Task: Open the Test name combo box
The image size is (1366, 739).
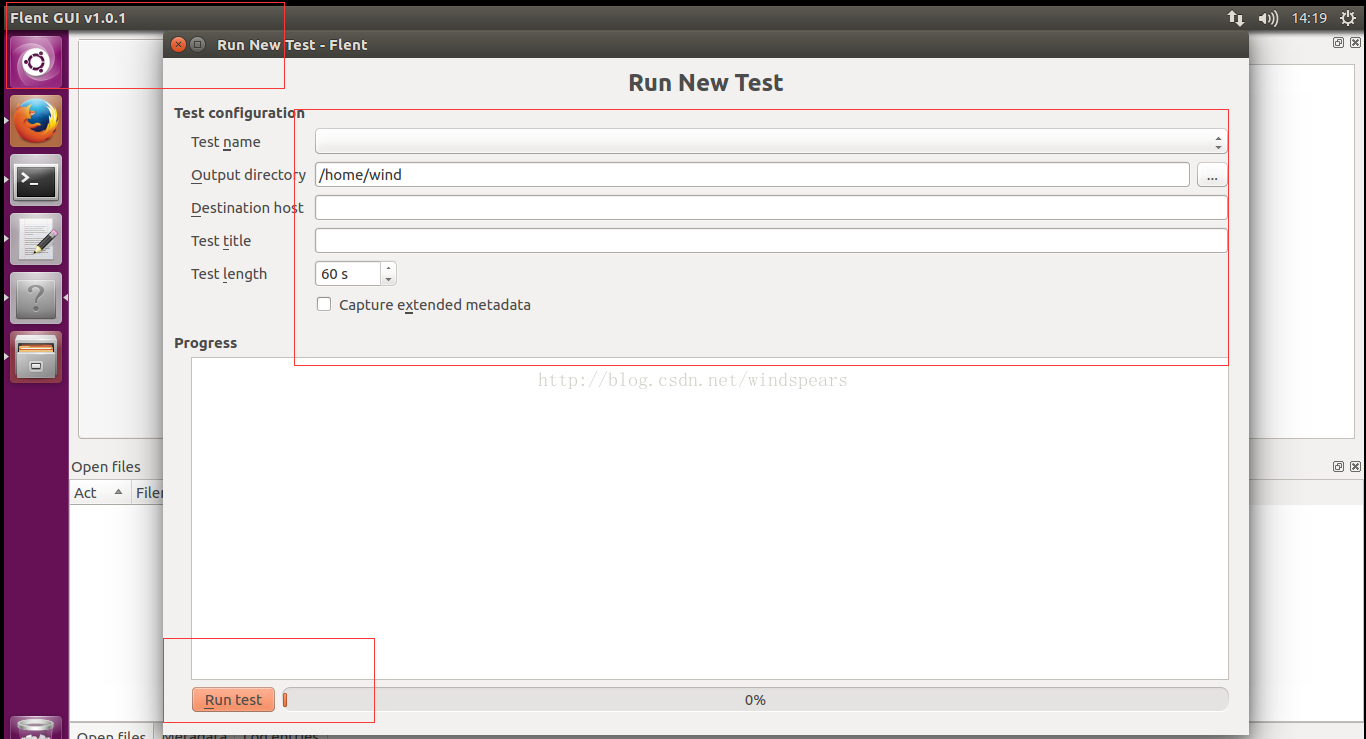Action: [771, 142]
